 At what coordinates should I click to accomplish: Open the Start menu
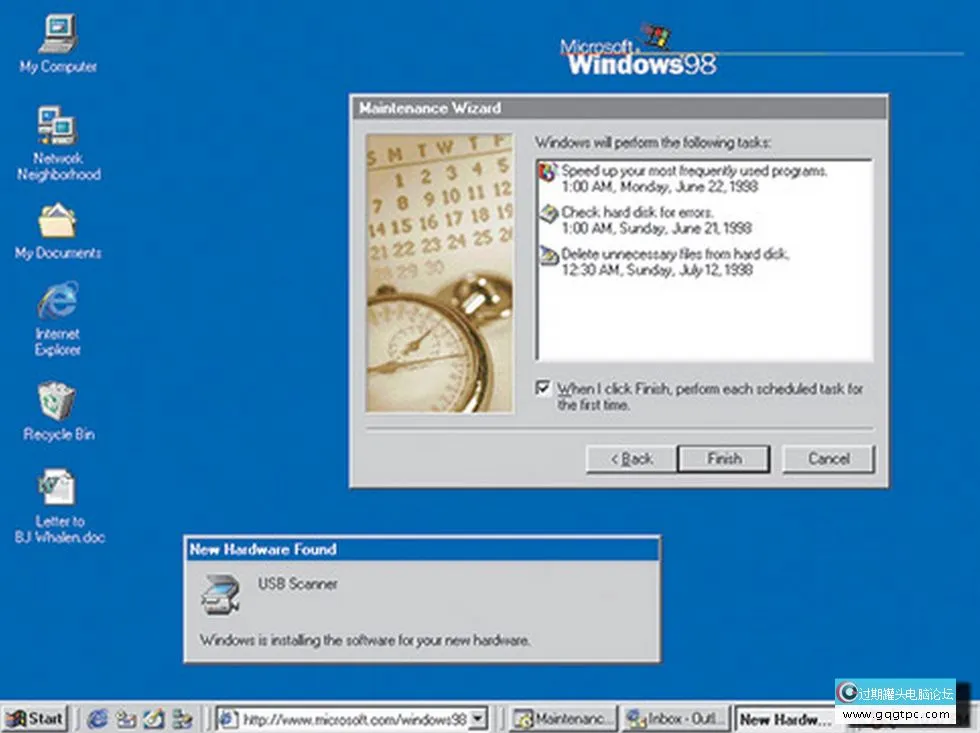pos(35,718)
